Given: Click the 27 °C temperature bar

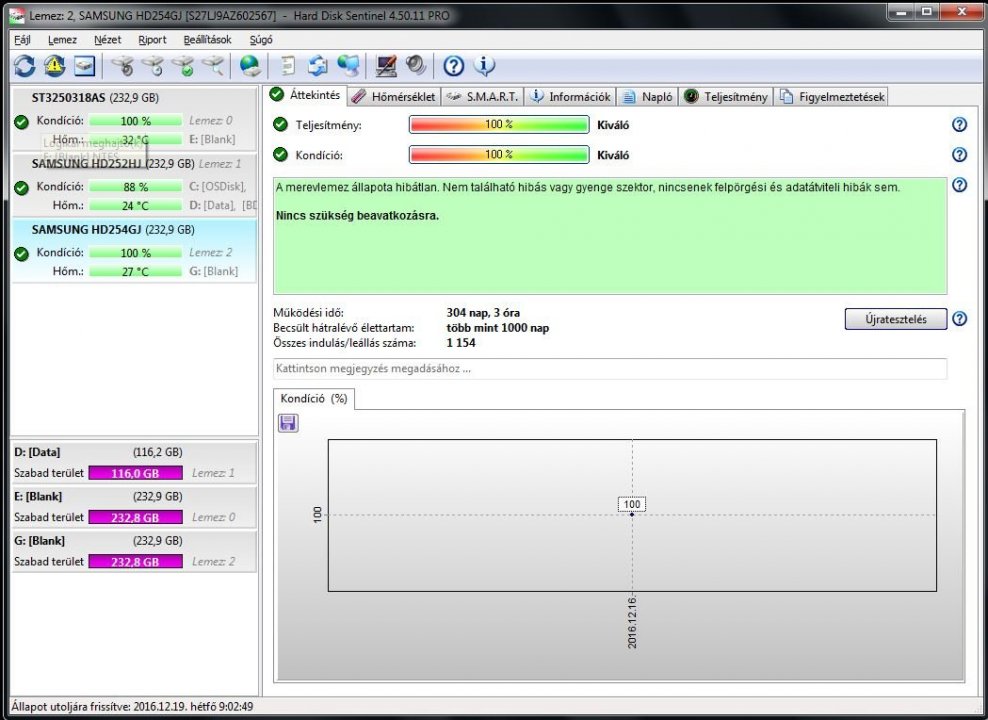Looking at the screenshot, I should coord(135,271).
